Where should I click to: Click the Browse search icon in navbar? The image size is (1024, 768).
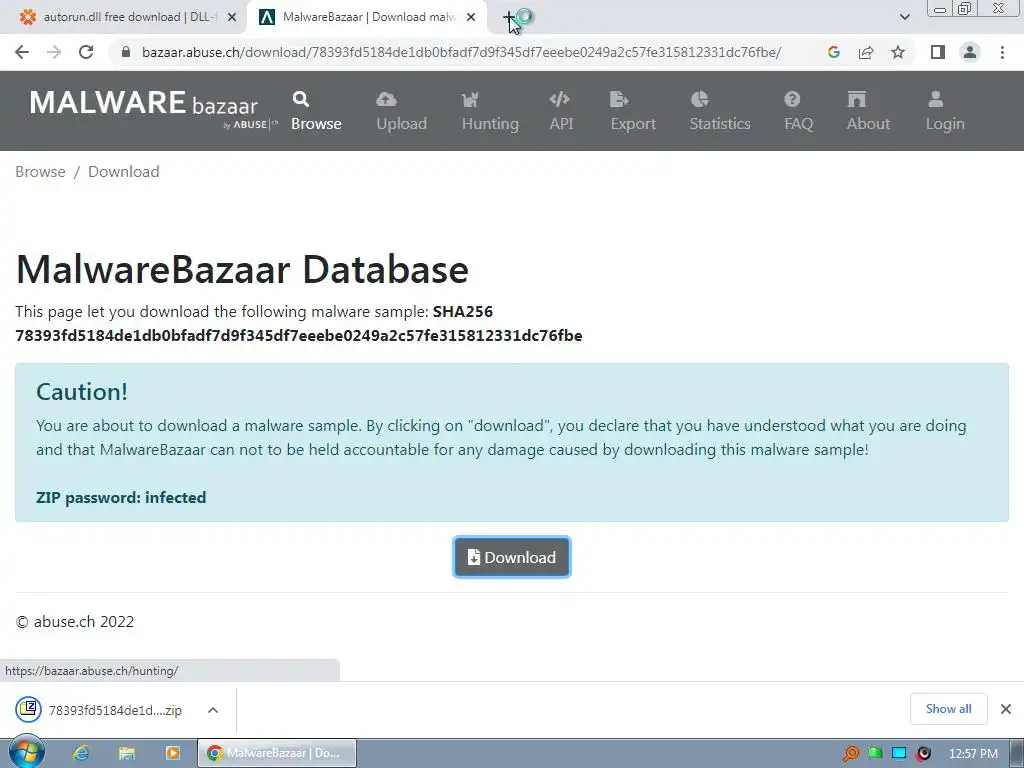300,99
